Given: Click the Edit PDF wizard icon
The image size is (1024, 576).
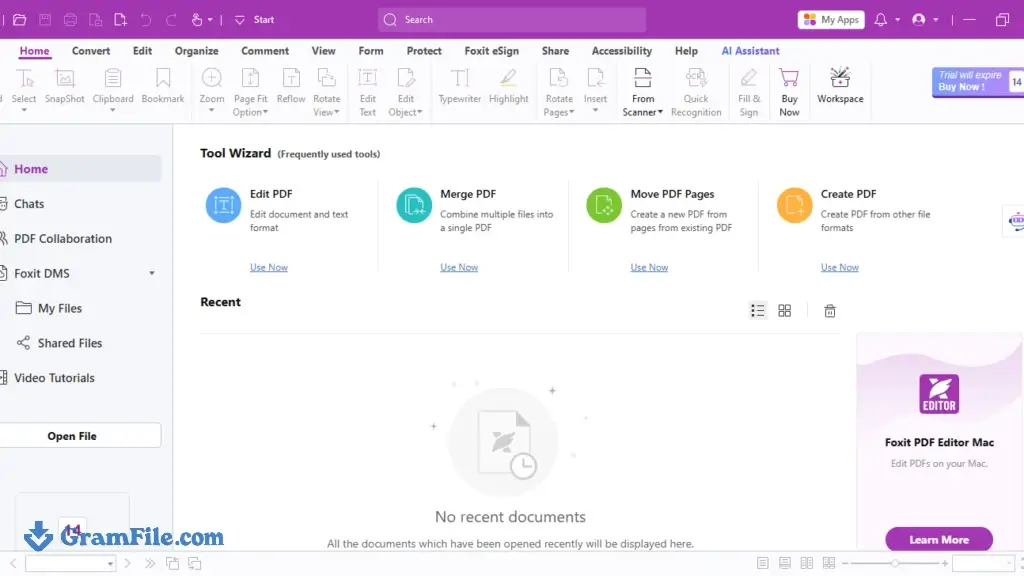Looking at the screenshot, I should click(223, 205).
